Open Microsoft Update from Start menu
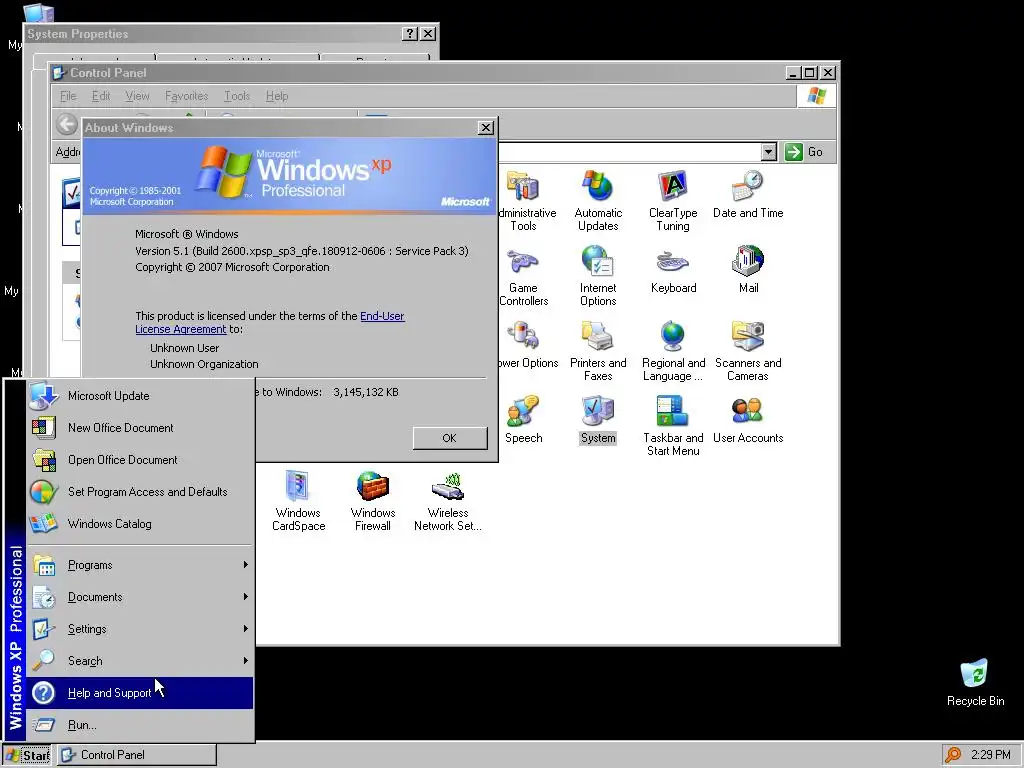 [140, 396]
